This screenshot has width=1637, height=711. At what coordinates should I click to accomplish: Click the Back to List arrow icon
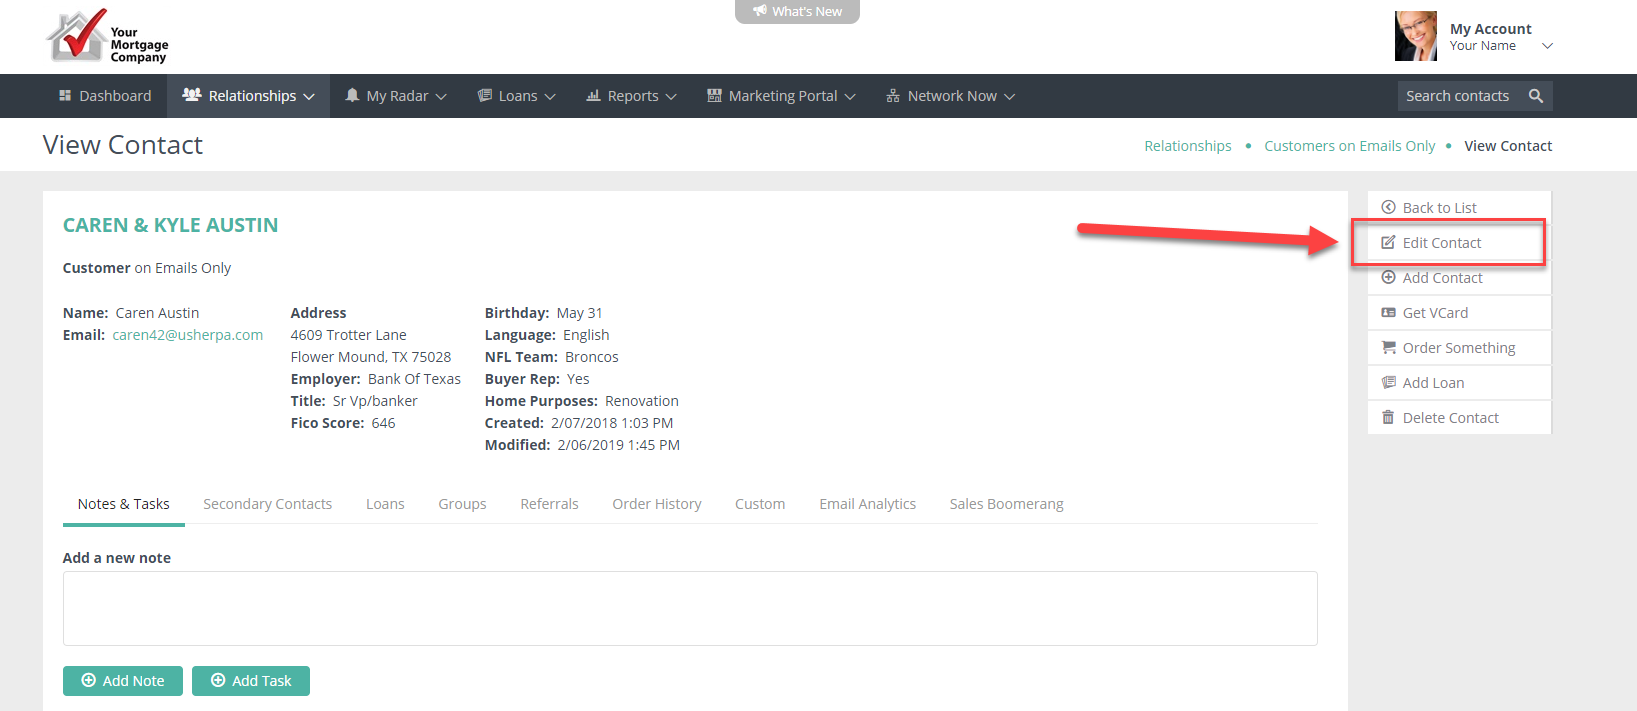(x=1388, y=208)
